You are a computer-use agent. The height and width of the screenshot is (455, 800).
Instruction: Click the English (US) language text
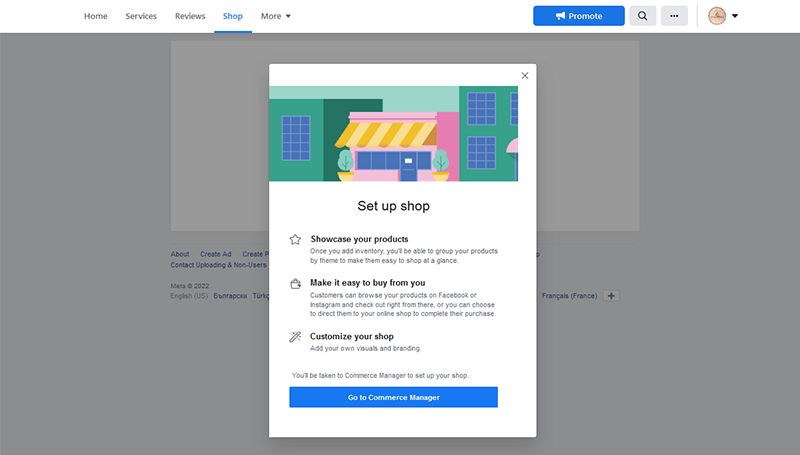189,296
